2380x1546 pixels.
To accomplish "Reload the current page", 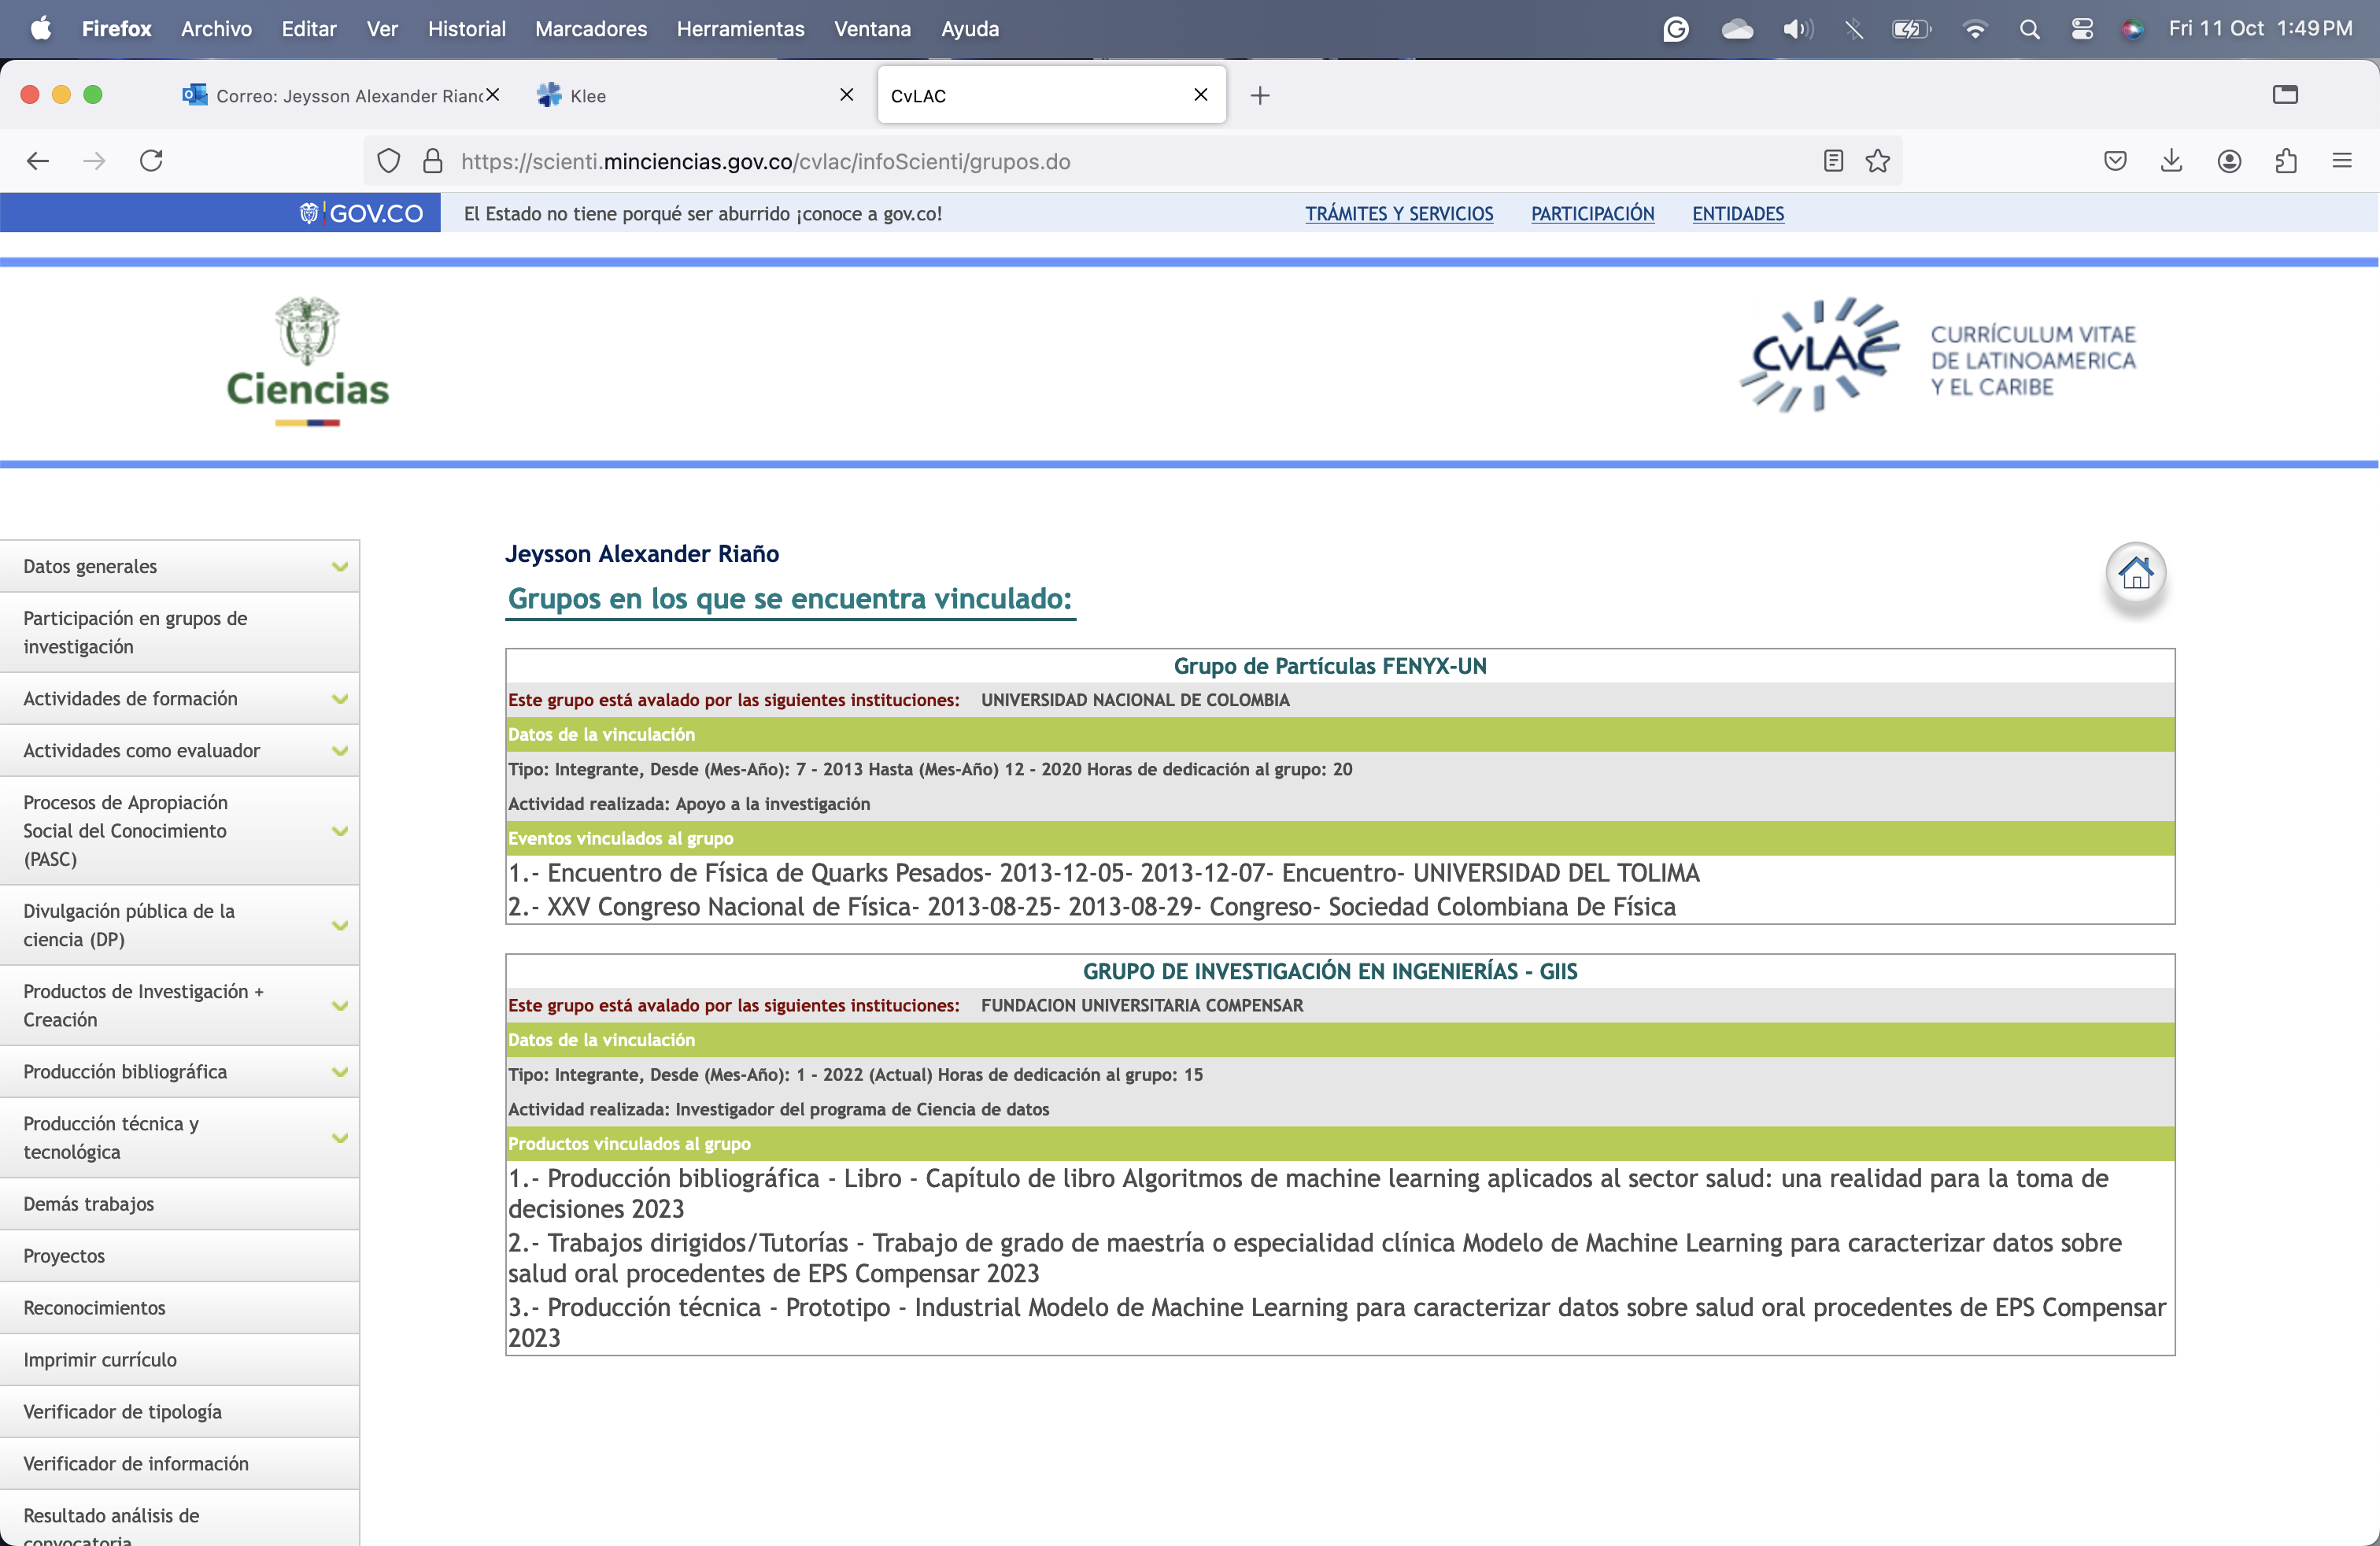I will [x=151, y=161].
